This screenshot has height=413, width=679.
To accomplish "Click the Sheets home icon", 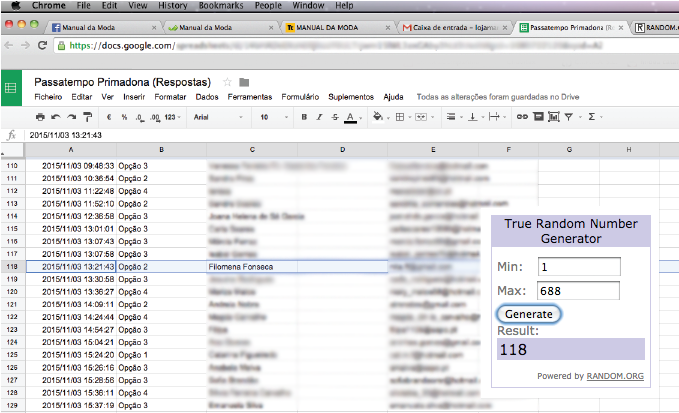I will click(11, 88).
